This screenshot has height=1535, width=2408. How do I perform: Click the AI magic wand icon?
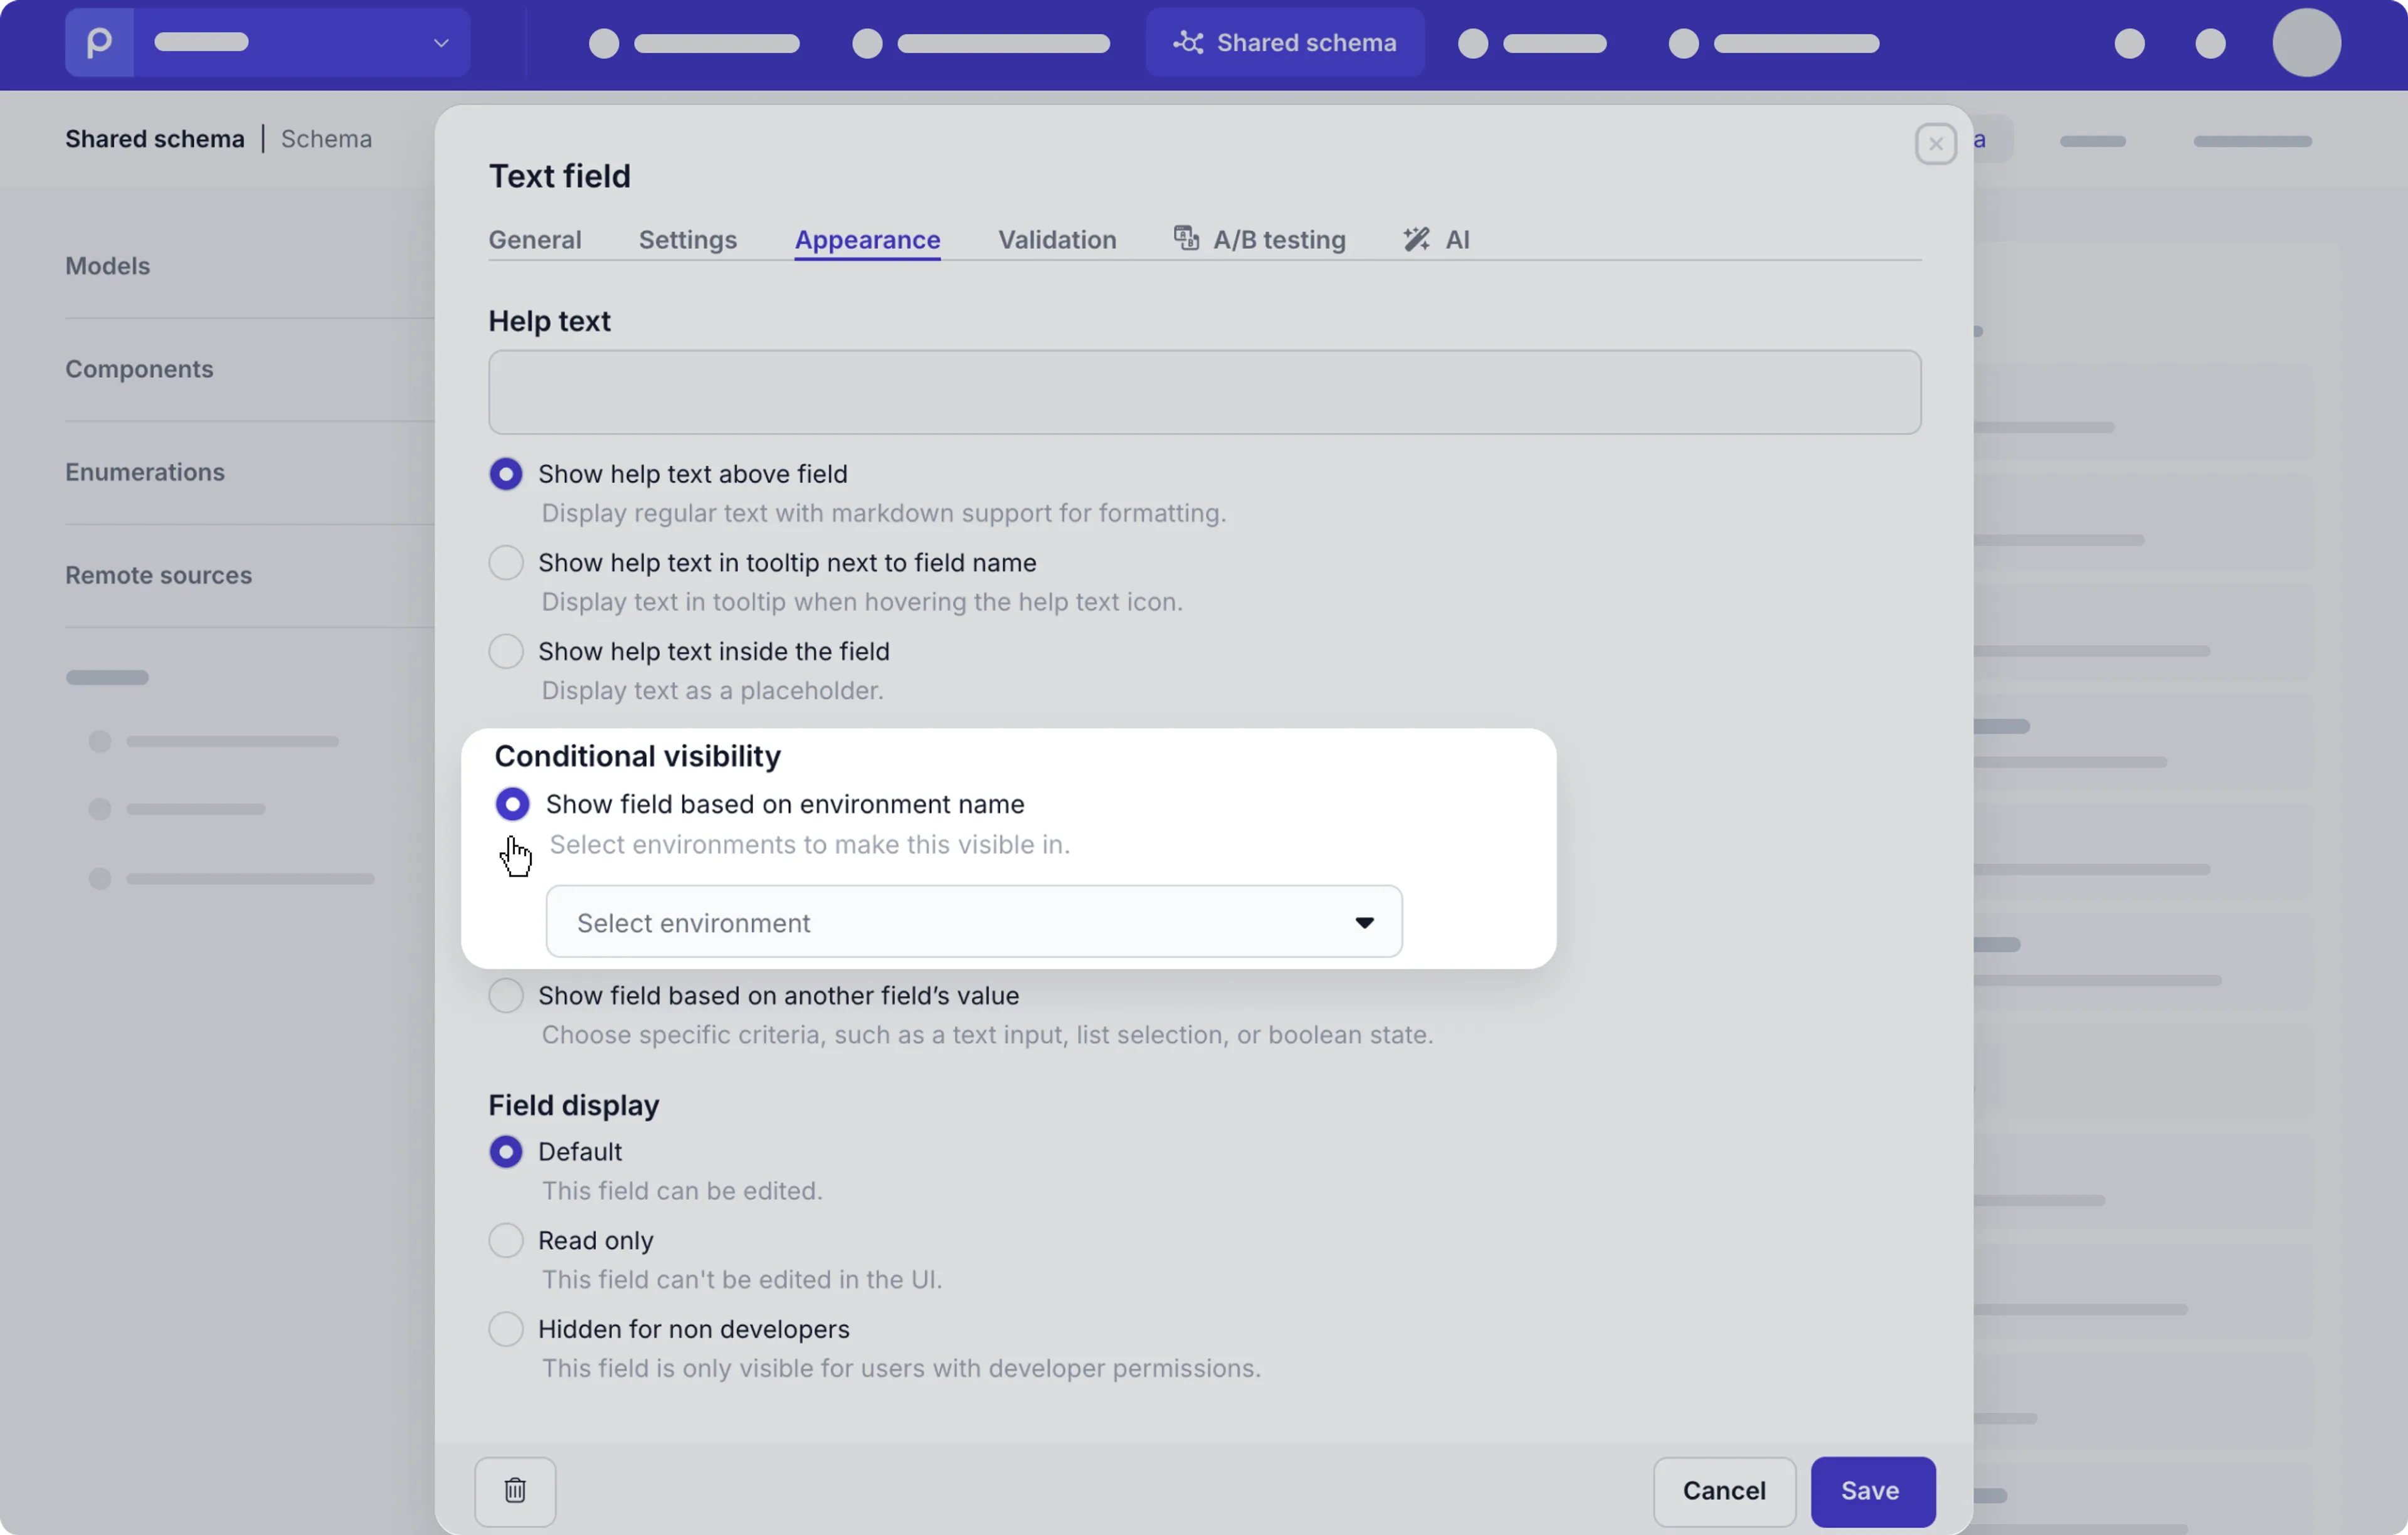(1417, 239)
